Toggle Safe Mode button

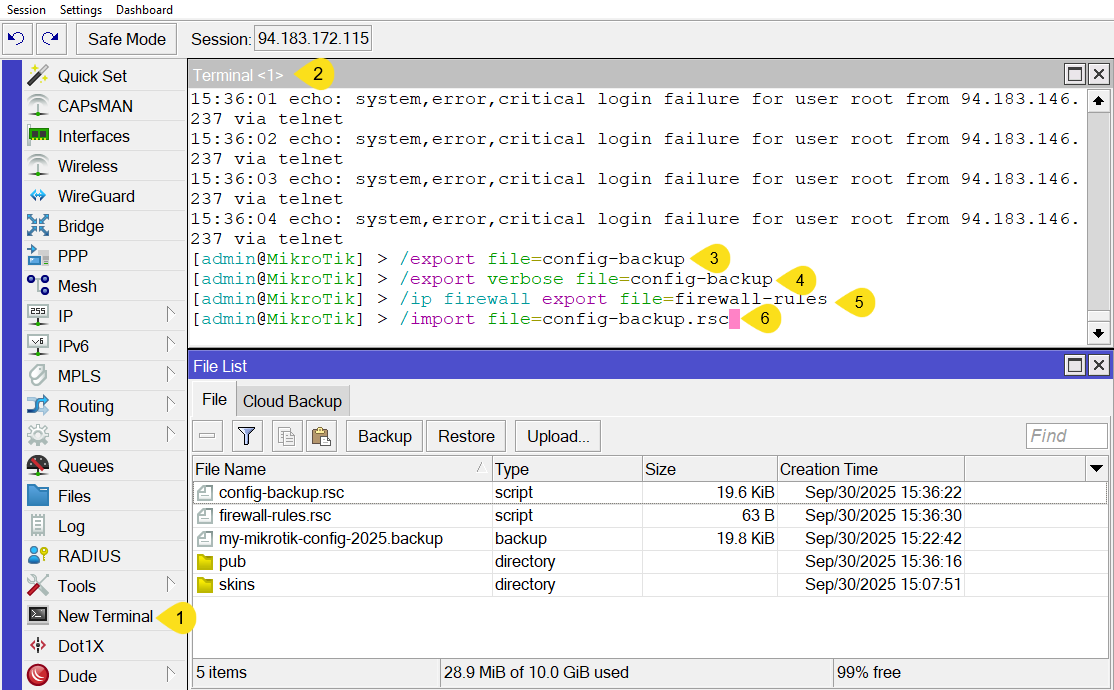(x=126, y=39)
